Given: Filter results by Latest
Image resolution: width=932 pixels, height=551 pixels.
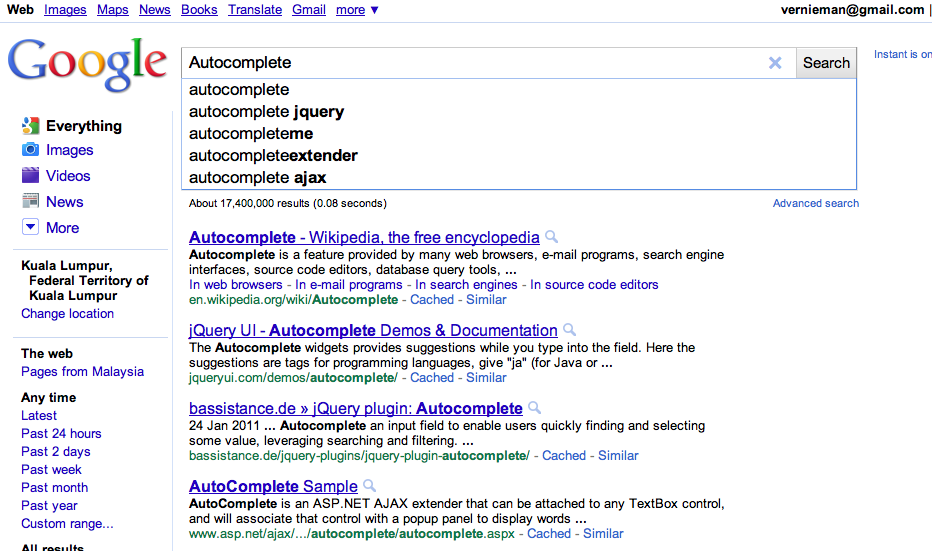Looking at the screenshot, I should (39, 415).
